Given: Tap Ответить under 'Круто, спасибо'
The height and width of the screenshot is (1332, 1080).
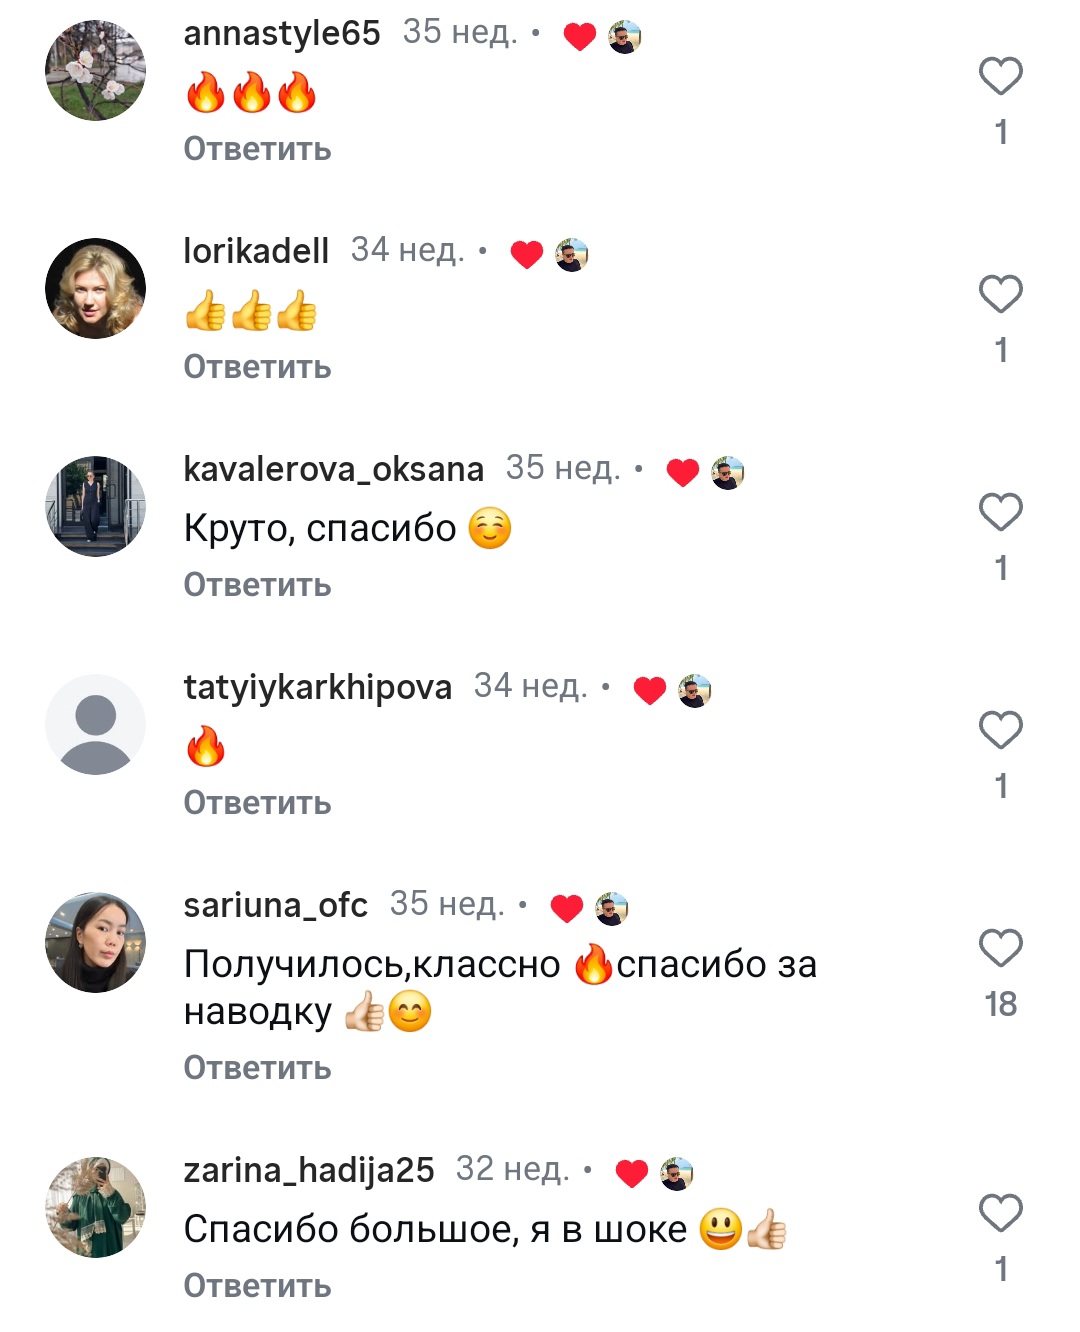Looking at the screenshot, I should tap(257, 585).
